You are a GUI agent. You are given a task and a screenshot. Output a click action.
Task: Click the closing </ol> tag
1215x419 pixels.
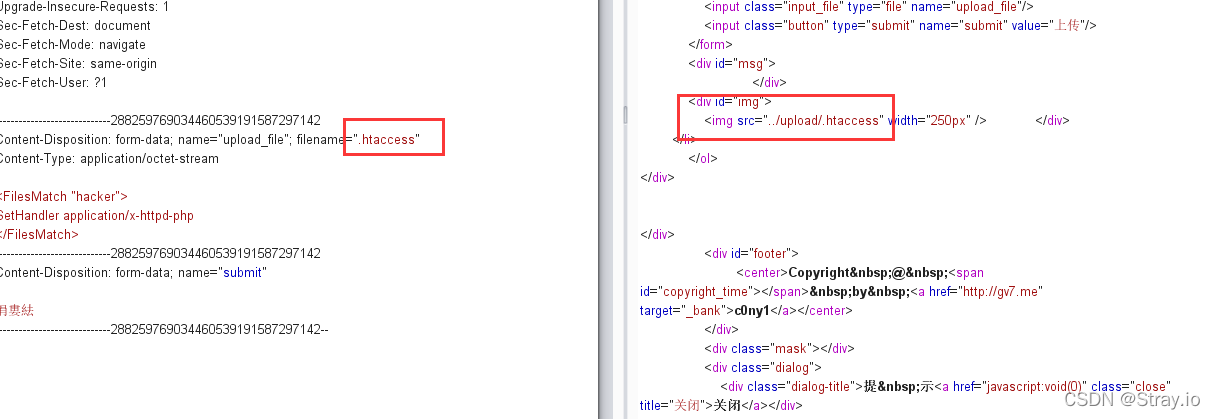pyautogui.click(x=703, y=158)
